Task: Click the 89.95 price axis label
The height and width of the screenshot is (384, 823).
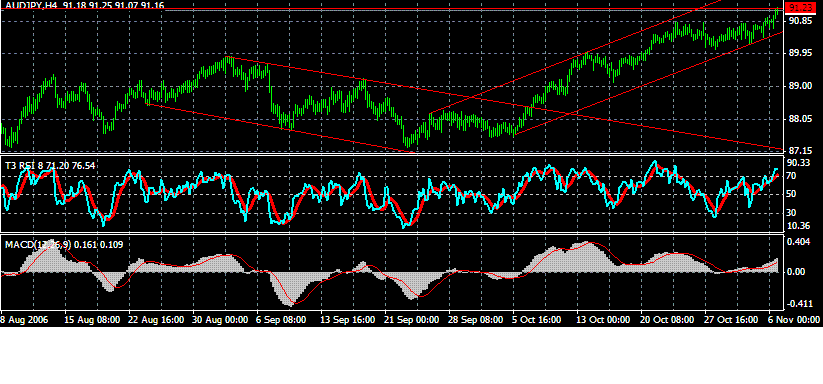Action: tap(801, 54)
